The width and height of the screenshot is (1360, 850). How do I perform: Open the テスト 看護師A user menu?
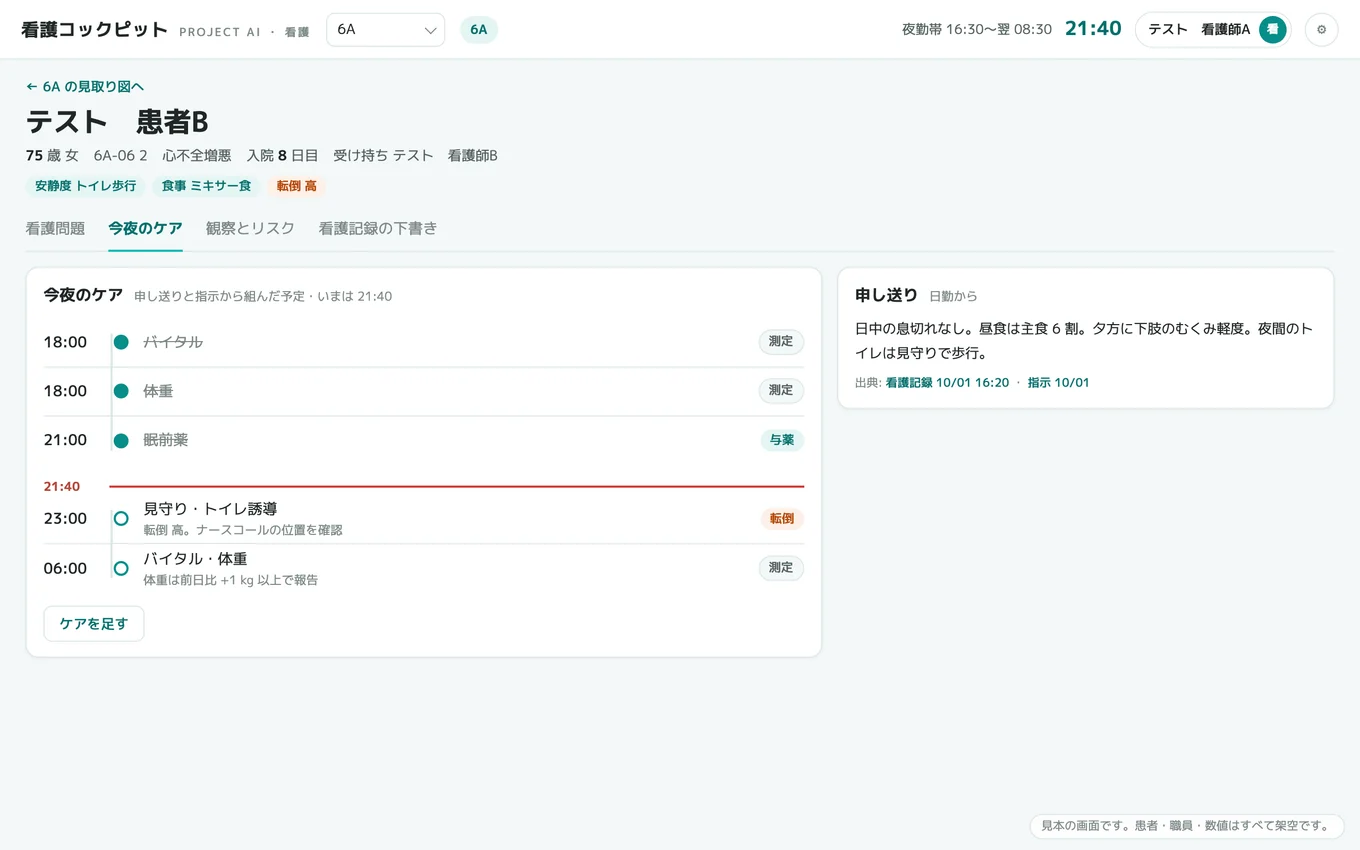[x=1213, y=30]
